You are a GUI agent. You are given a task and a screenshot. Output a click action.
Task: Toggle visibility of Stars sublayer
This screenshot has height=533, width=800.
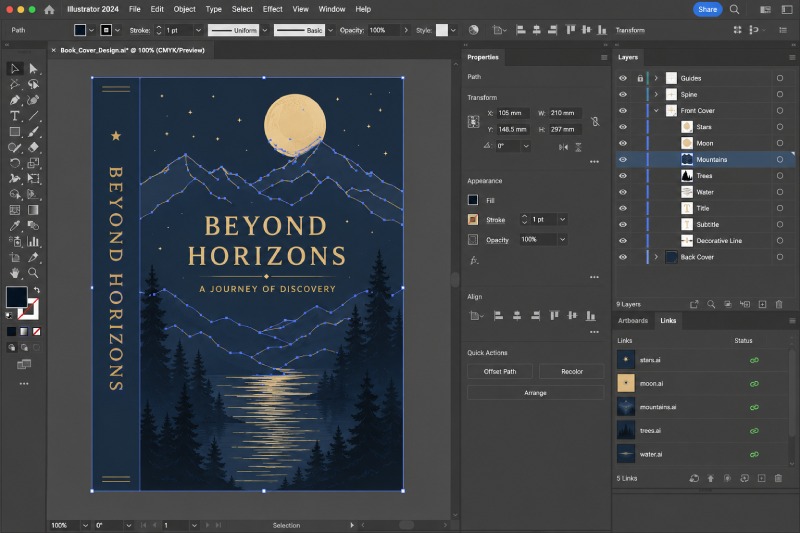pos(623,127)
